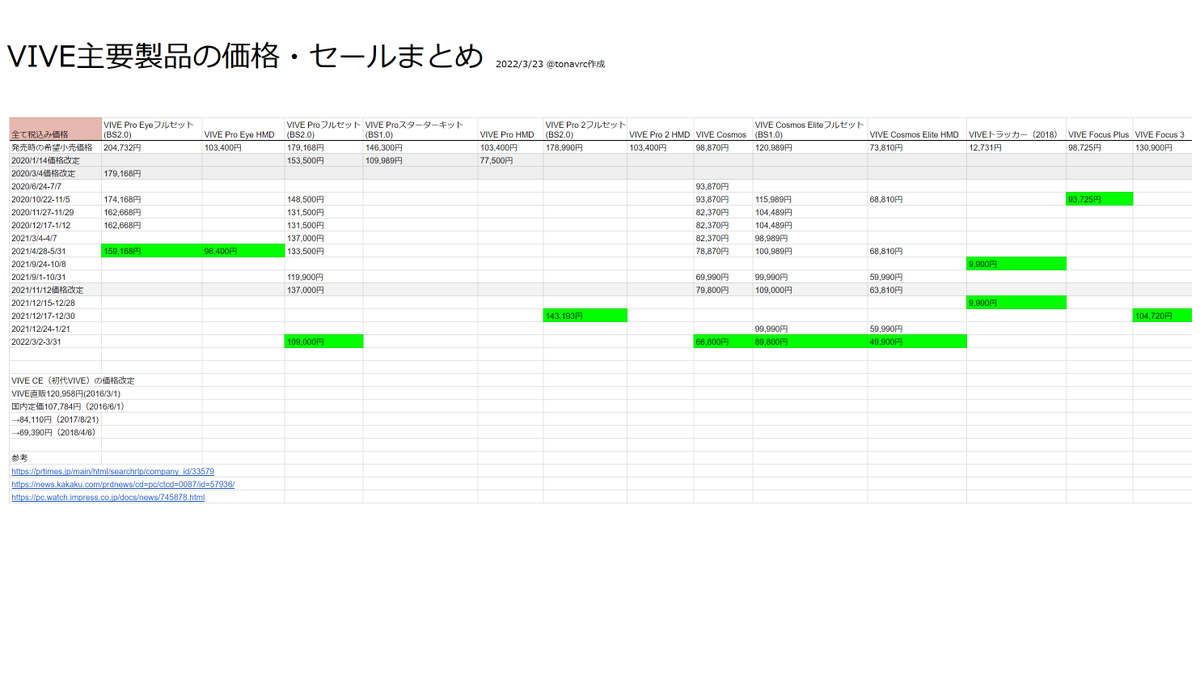Select the green 98,400円 cell
1200x675 pixels.
244,251
